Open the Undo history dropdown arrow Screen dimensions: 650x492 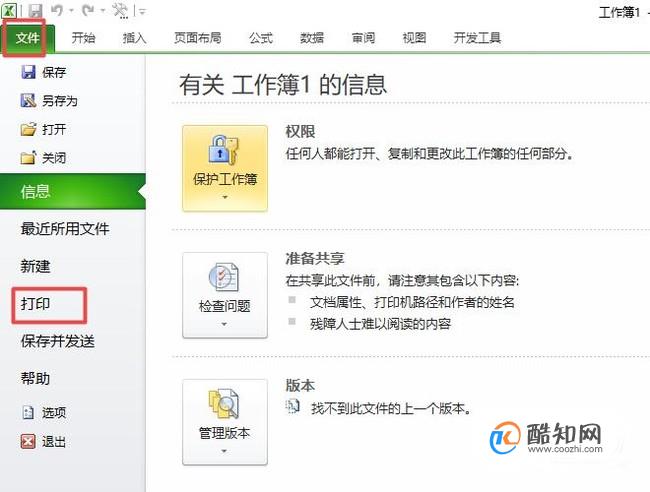(71, 11)
